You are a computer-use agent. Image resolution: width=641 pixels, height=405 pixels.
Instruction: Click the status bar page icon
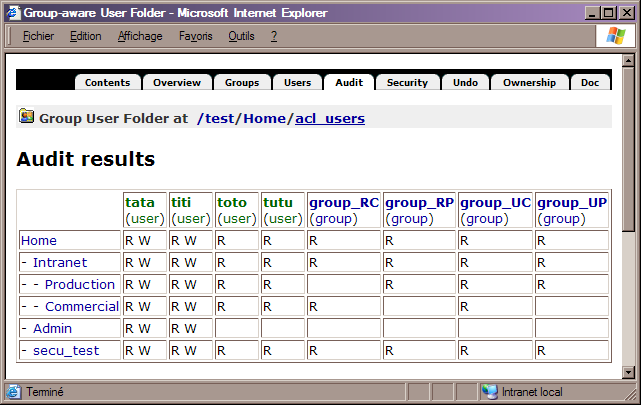tap(14, 392)
